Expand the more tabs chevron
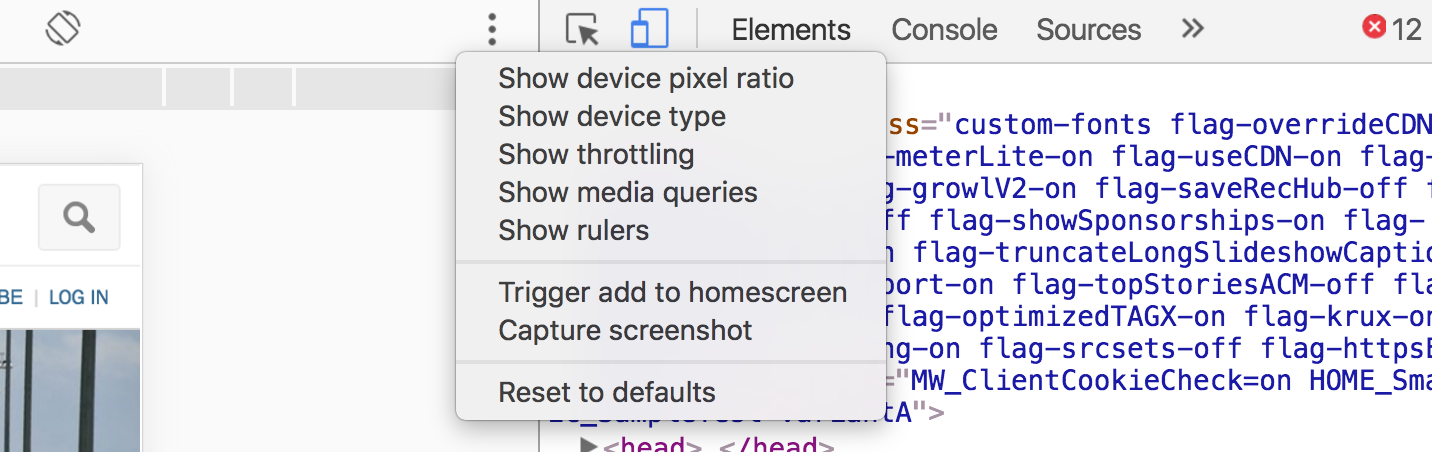Viewport: 1432px width, 452px height. 1192,29
